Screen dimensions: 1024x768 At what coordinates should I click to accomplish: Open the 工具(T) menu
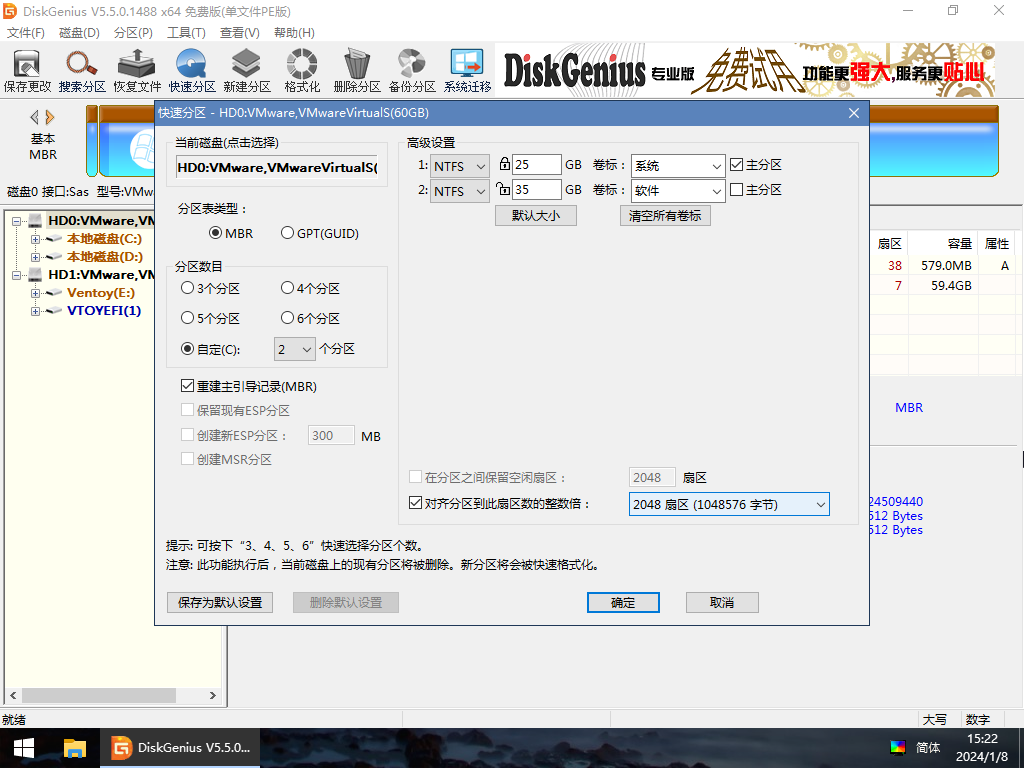tap(186, 32)
